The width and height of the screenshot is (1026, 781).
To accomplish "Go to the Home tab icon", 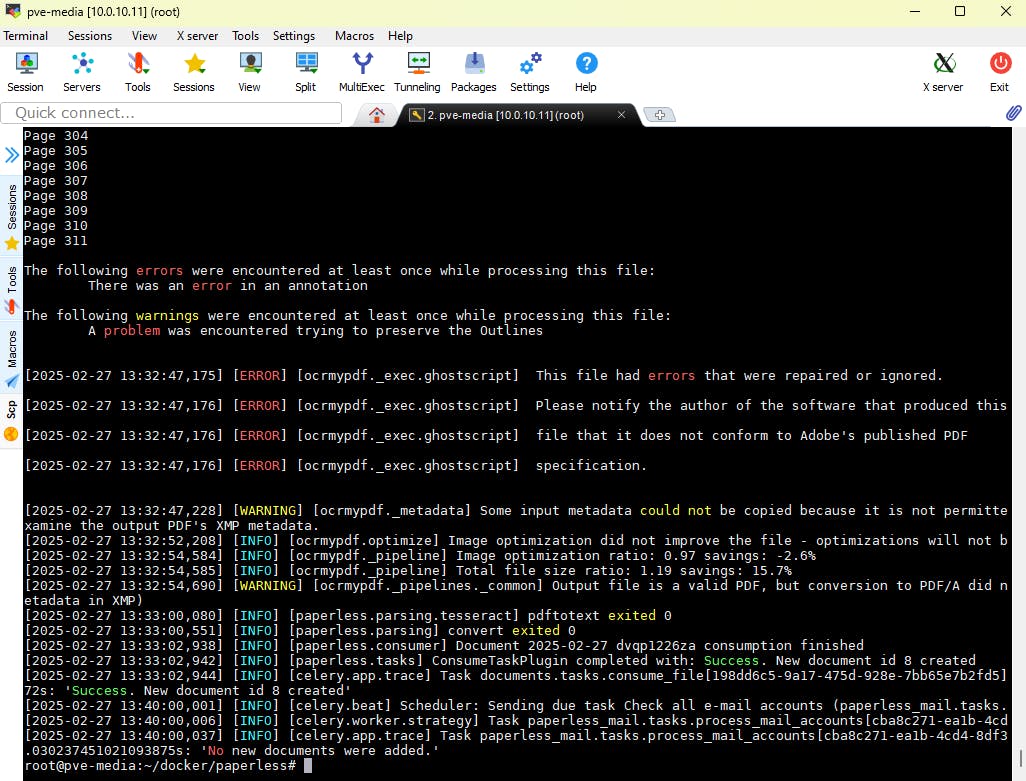I will (376, 115).
